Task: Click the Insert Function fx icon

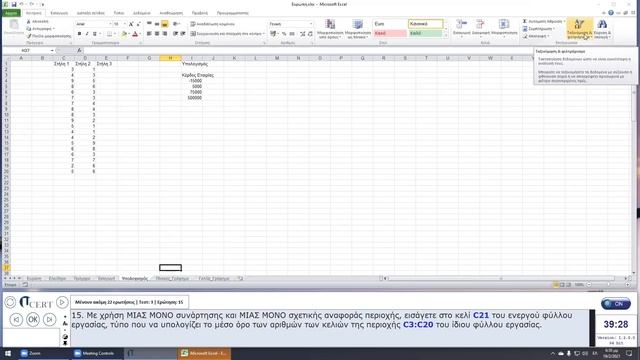Action: tap(79, 50)
